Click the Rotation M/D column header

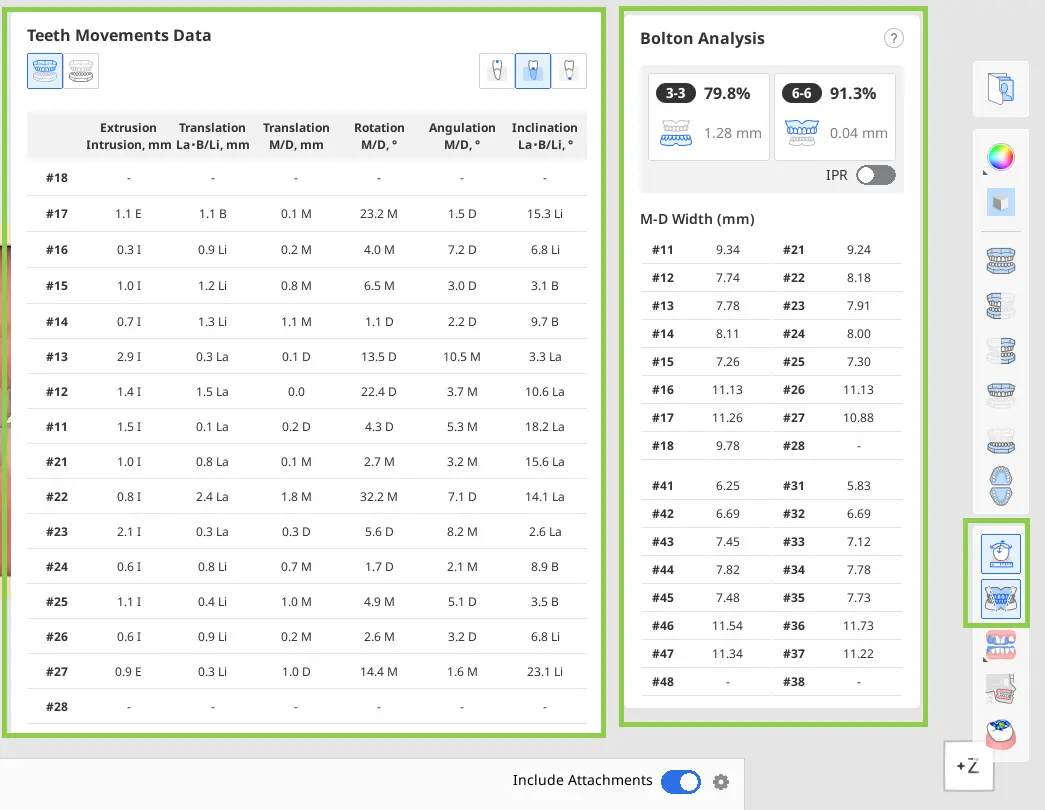[x=379, y=136]
